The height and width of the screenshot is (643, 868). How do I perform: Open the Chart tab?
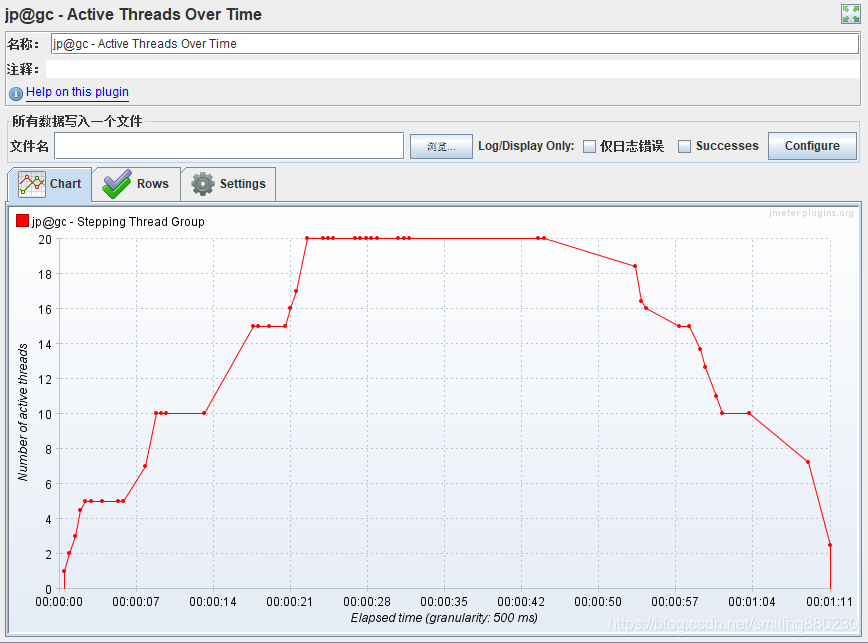(50, 184)
